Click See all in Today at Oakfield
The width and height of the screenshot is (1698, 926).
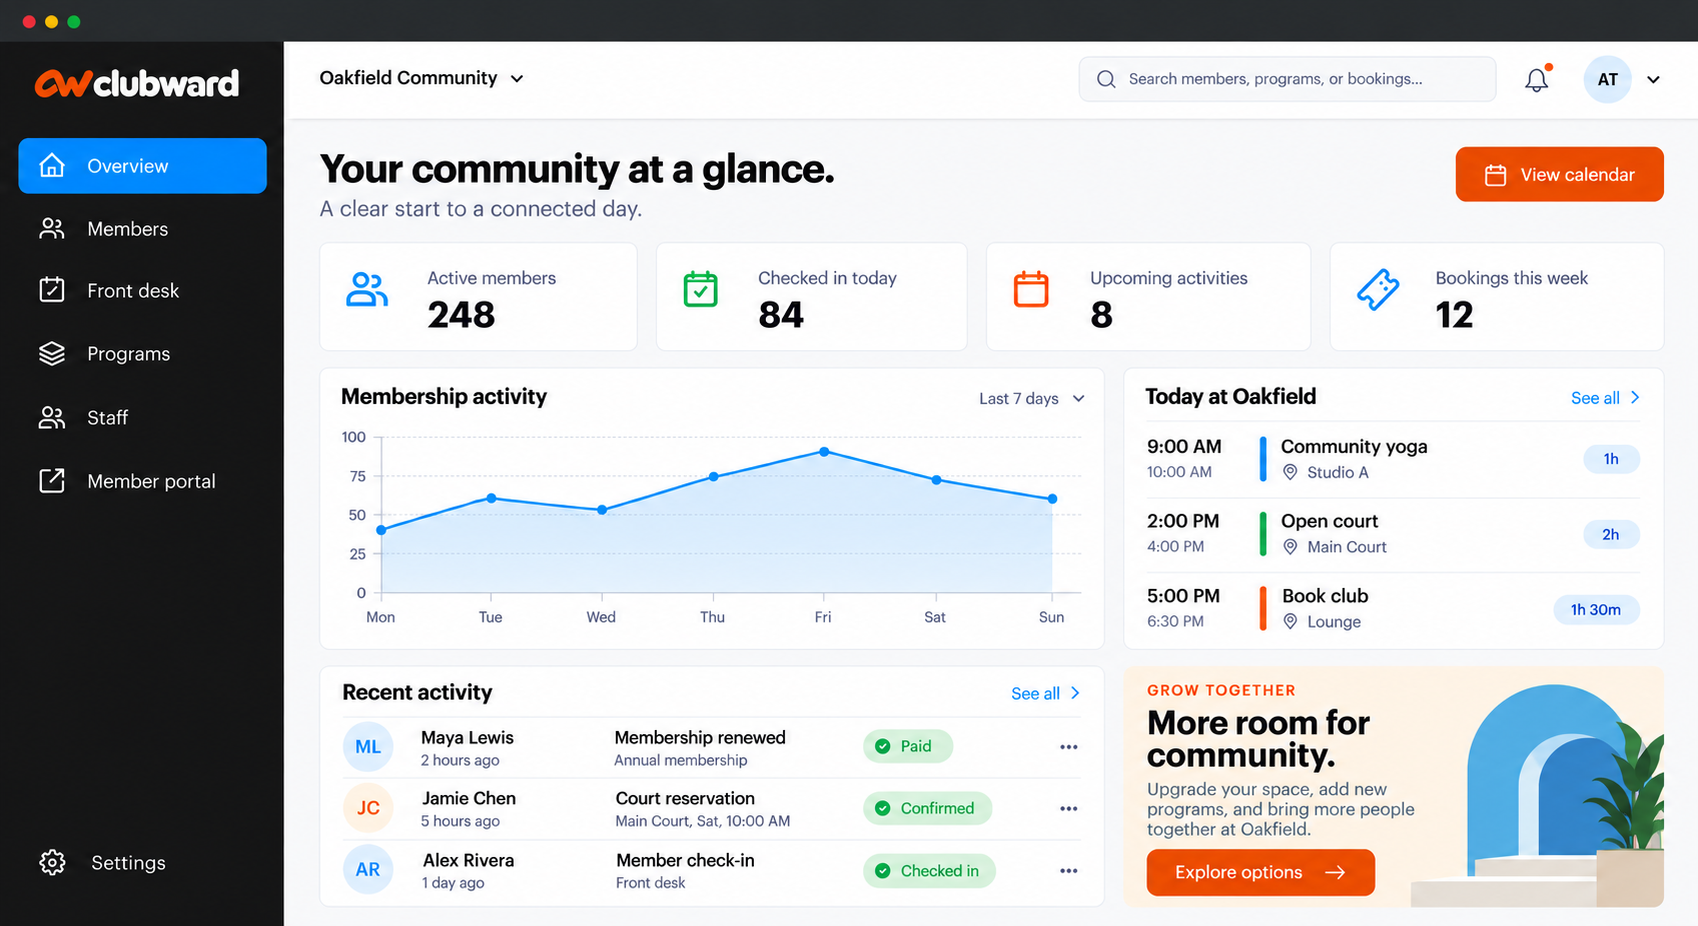1605,398
